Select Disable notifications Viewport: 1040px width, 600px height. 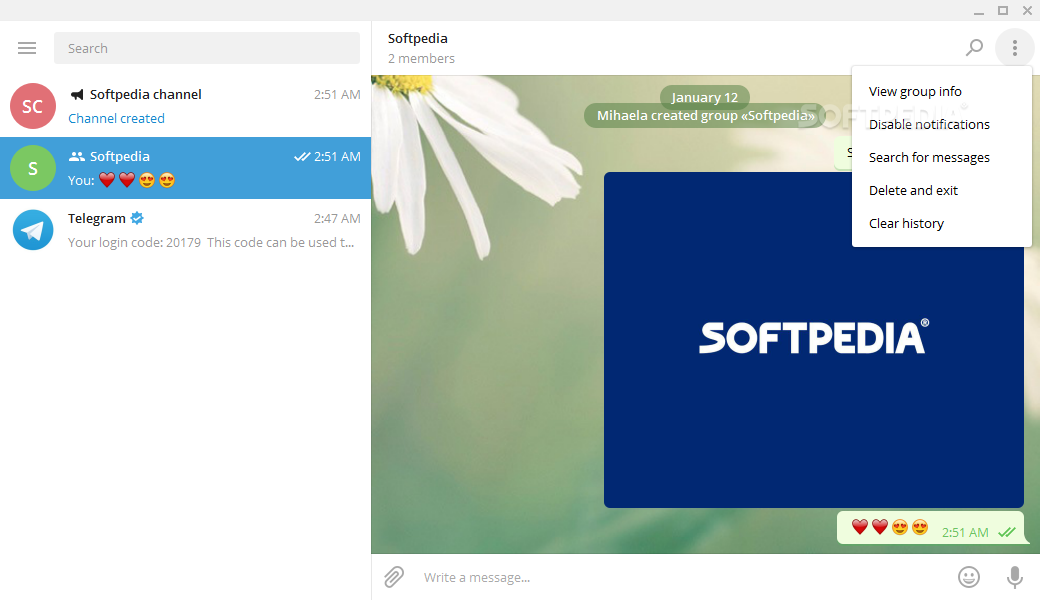pyautogui.click(x=941, y=125)
